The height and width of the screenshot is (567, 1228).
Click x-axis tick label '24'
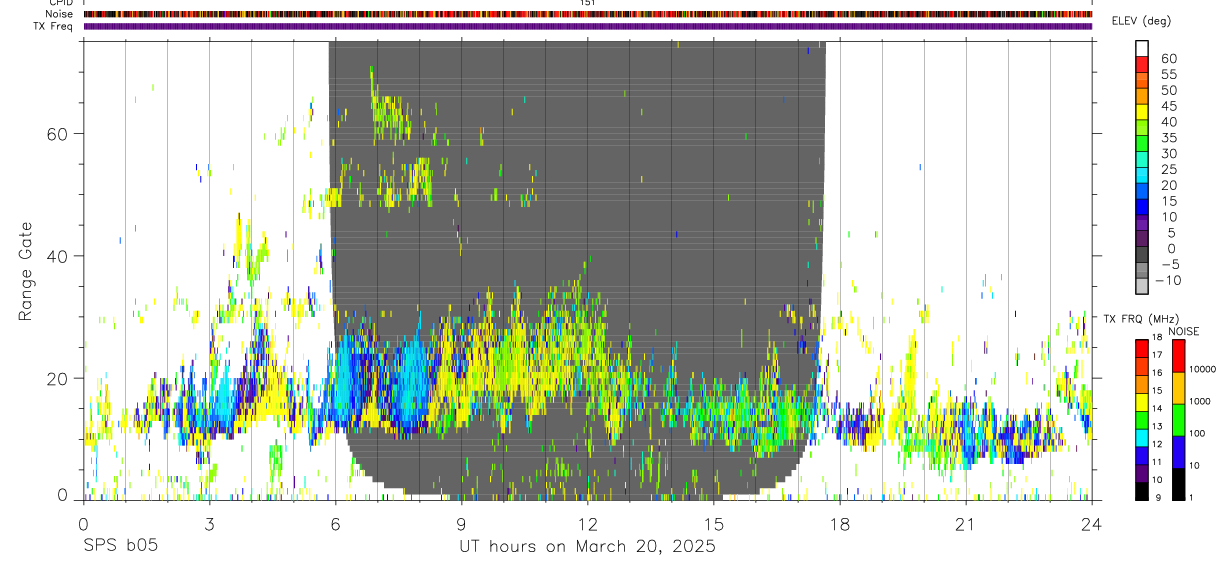tap(1092, 524)
